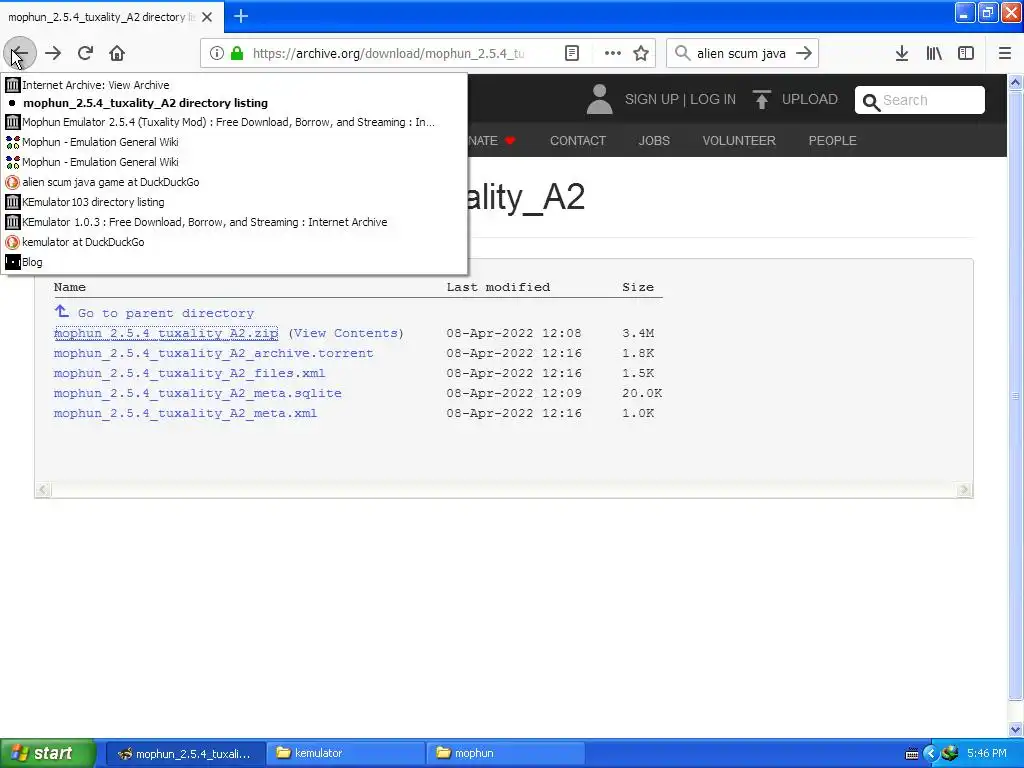Image resolution: width=1024 pixels, height=768 pixels.
Task: Click the tray arrow to show hidden icons
Action: pos(931,754)
